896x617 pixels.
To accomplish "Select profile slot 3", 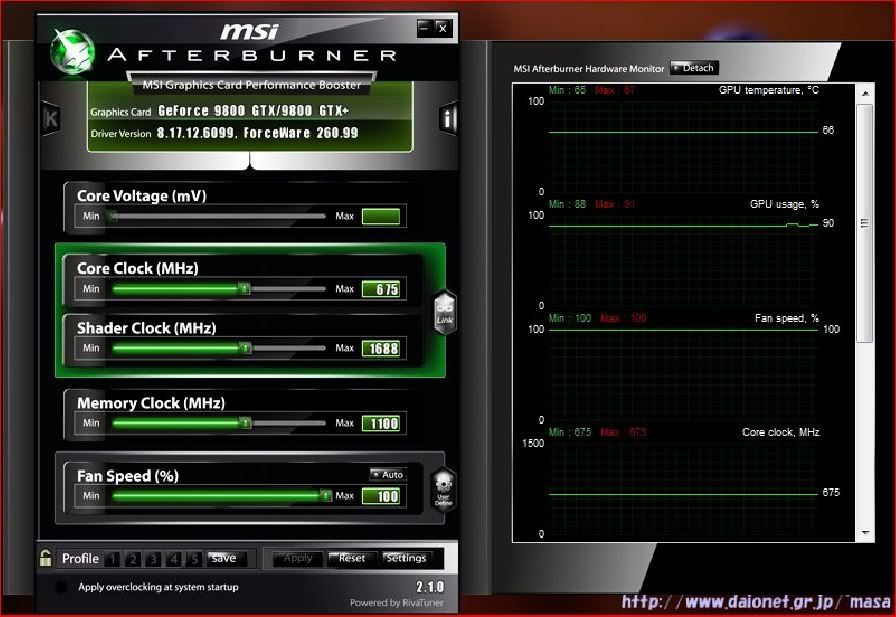I will pos(153,559).
